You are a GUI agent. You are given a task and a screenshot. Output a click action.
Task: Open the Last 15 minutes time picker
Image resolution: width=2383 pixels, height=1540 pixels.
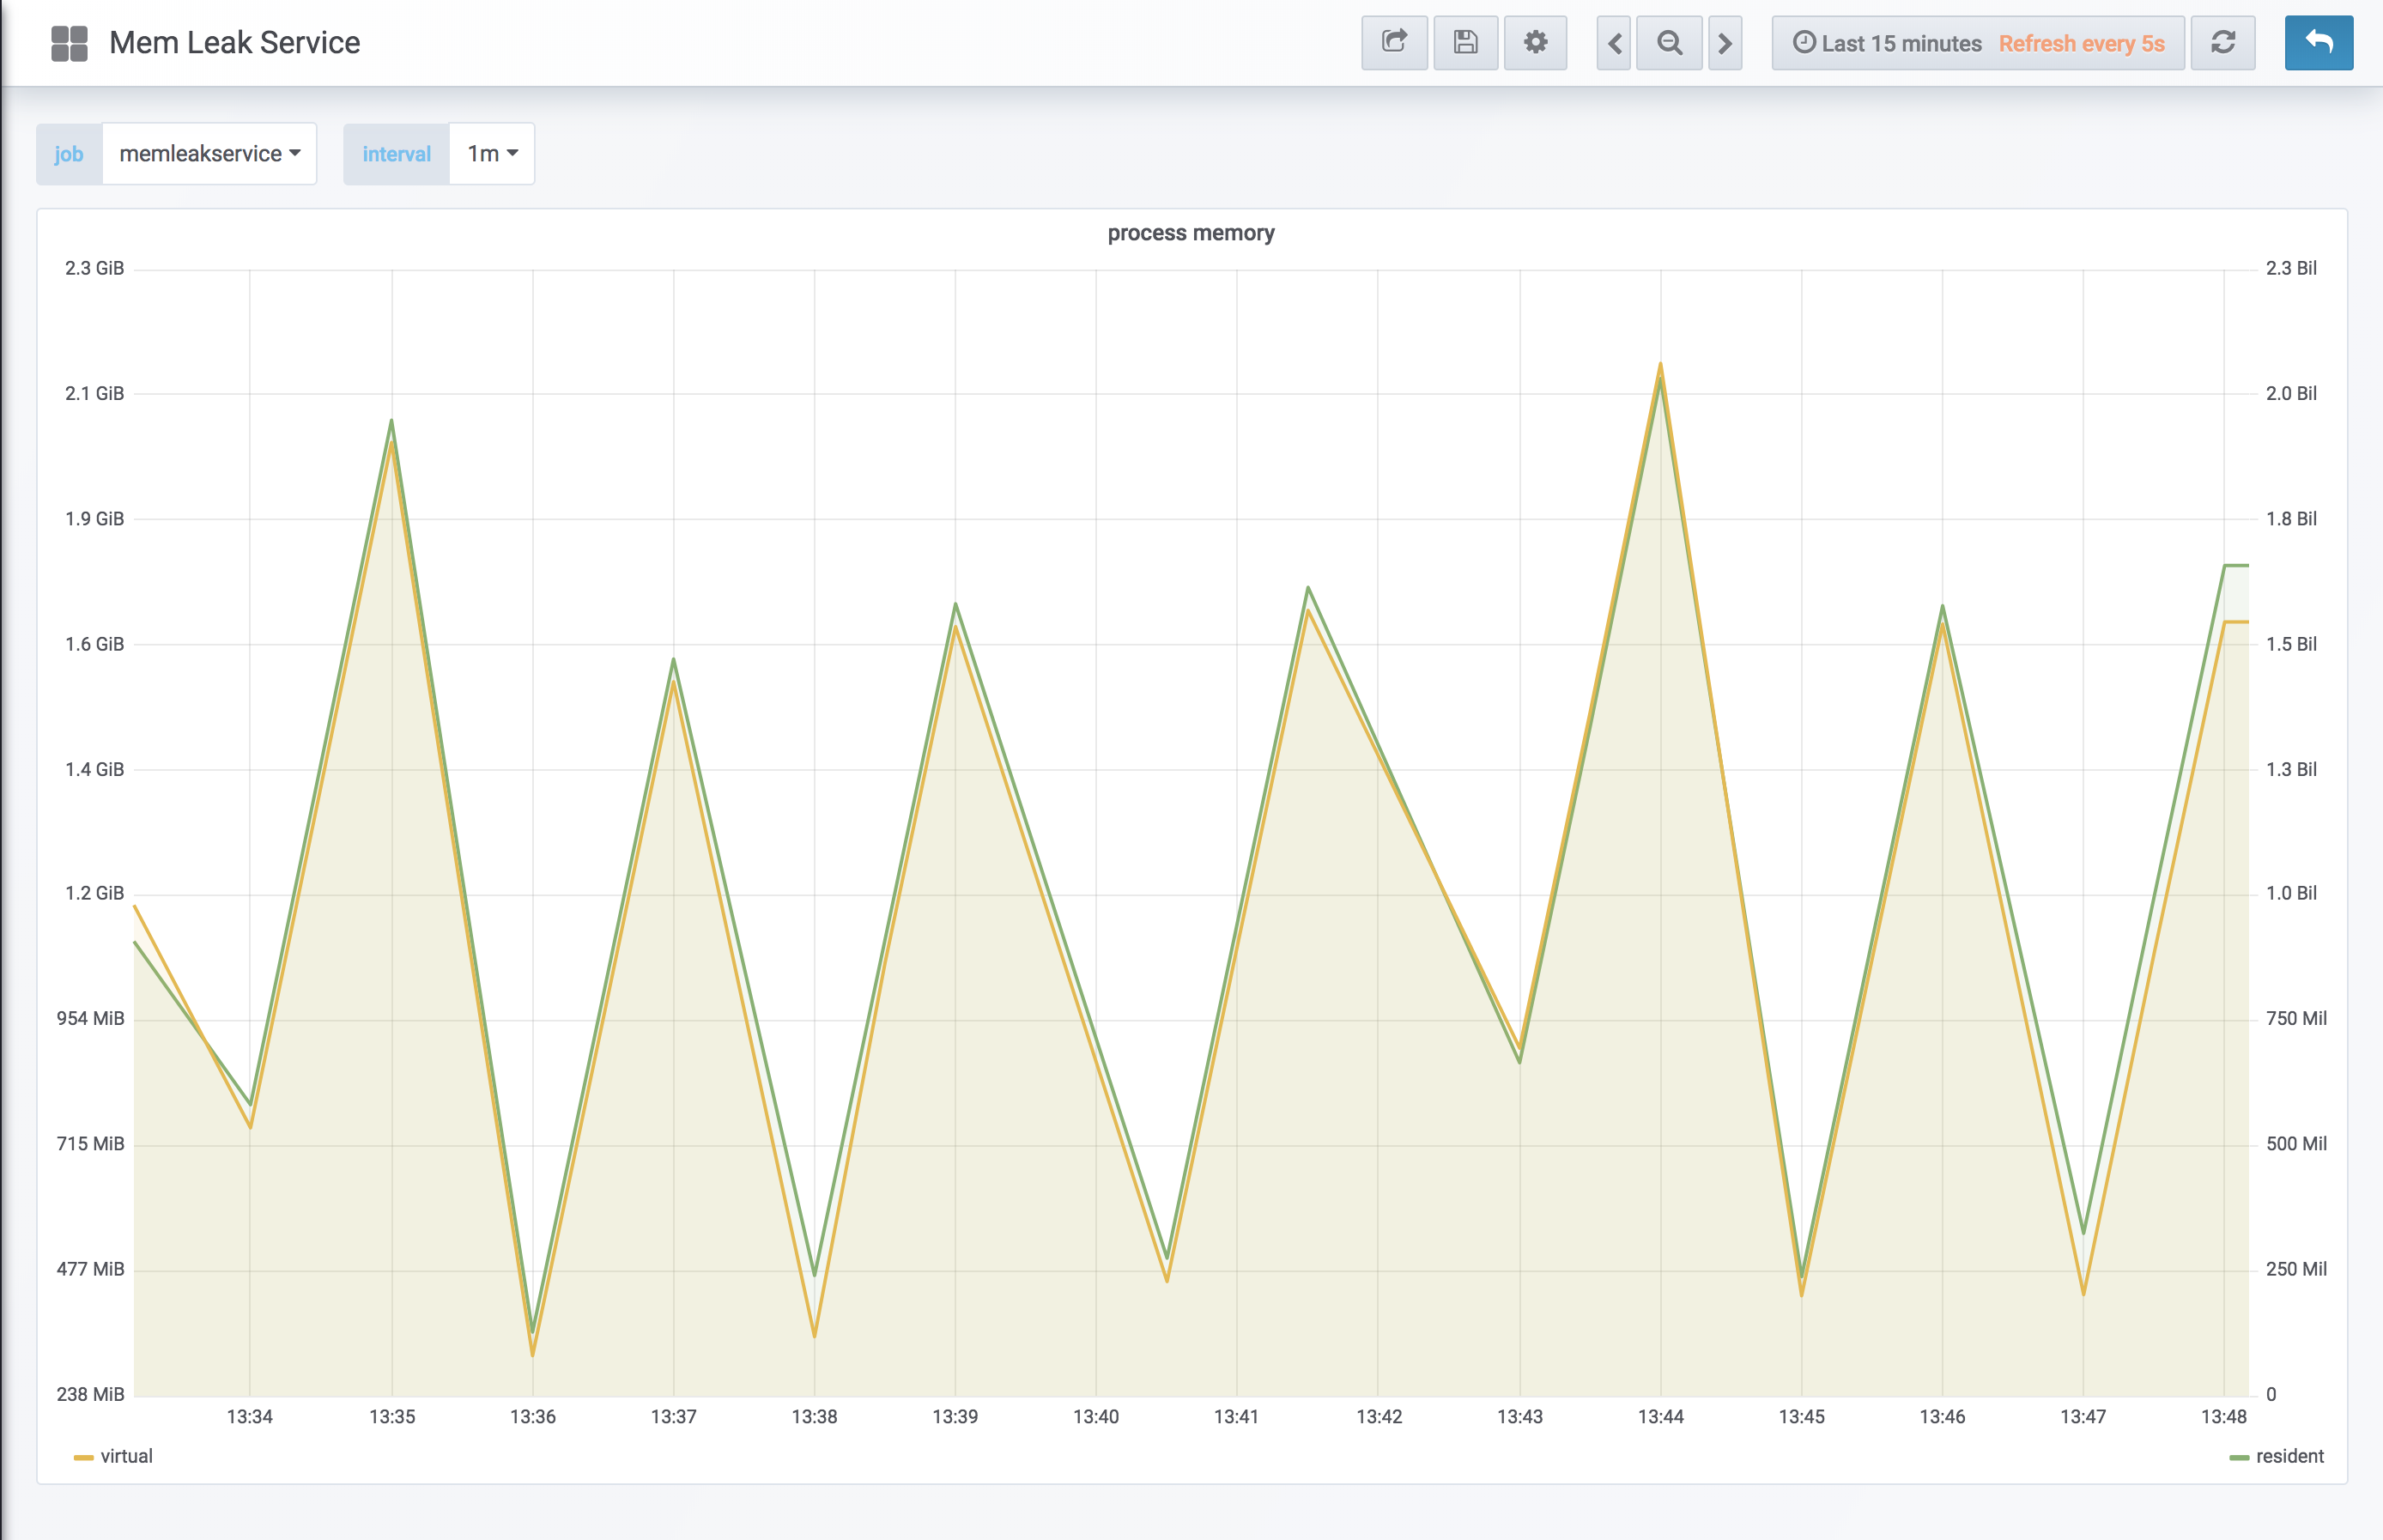[x=1887, y=44]
